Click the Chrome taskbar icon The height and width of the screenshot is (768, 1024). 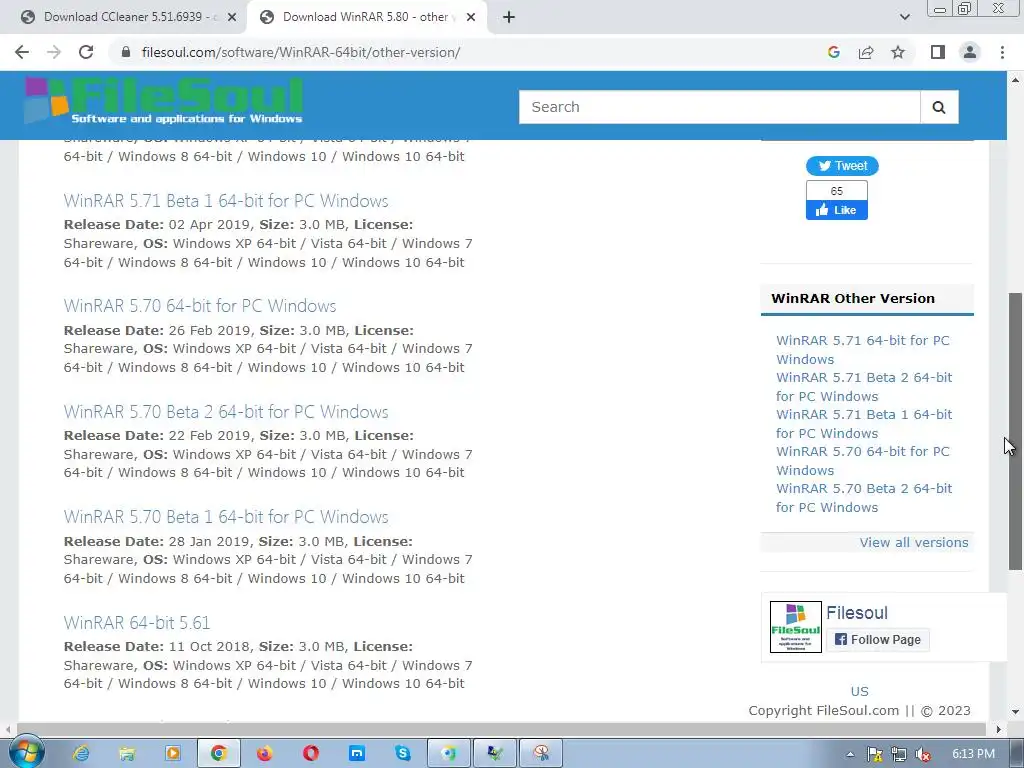pos(219,754)
